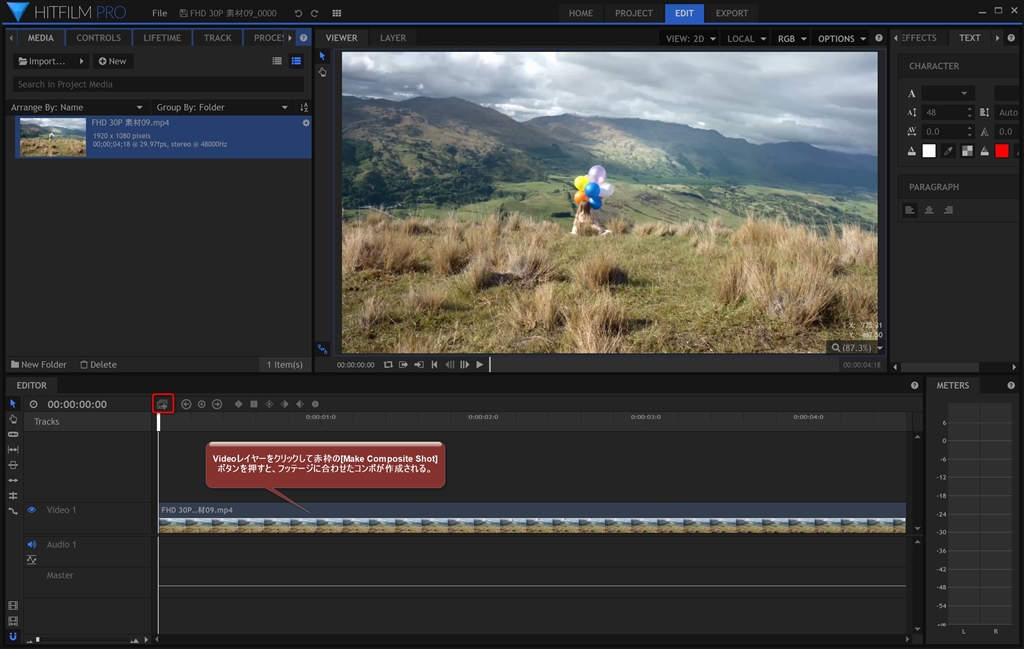Open the Group By: Folder dropdown
This screenshot has height=649, width=1024.
[221, 107]
